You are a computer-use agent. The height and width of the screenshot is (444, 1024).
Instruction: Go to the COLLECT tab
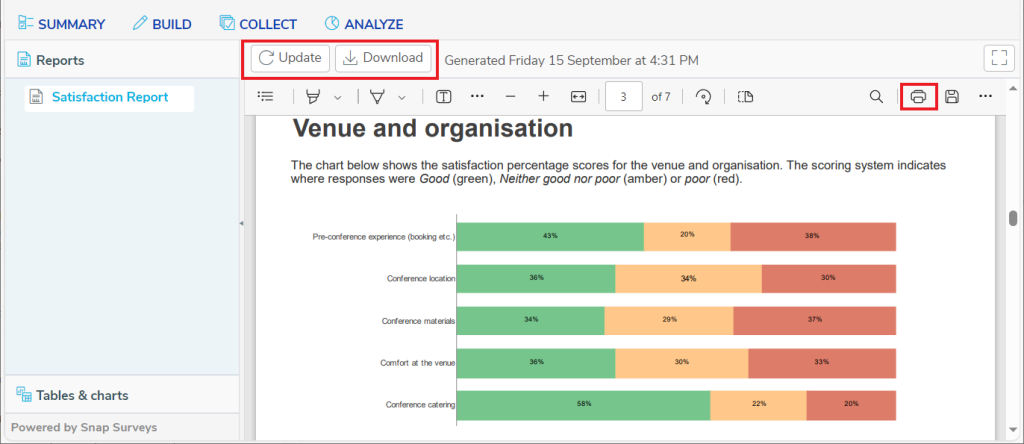pyautogui.click(x=258, y=24)
